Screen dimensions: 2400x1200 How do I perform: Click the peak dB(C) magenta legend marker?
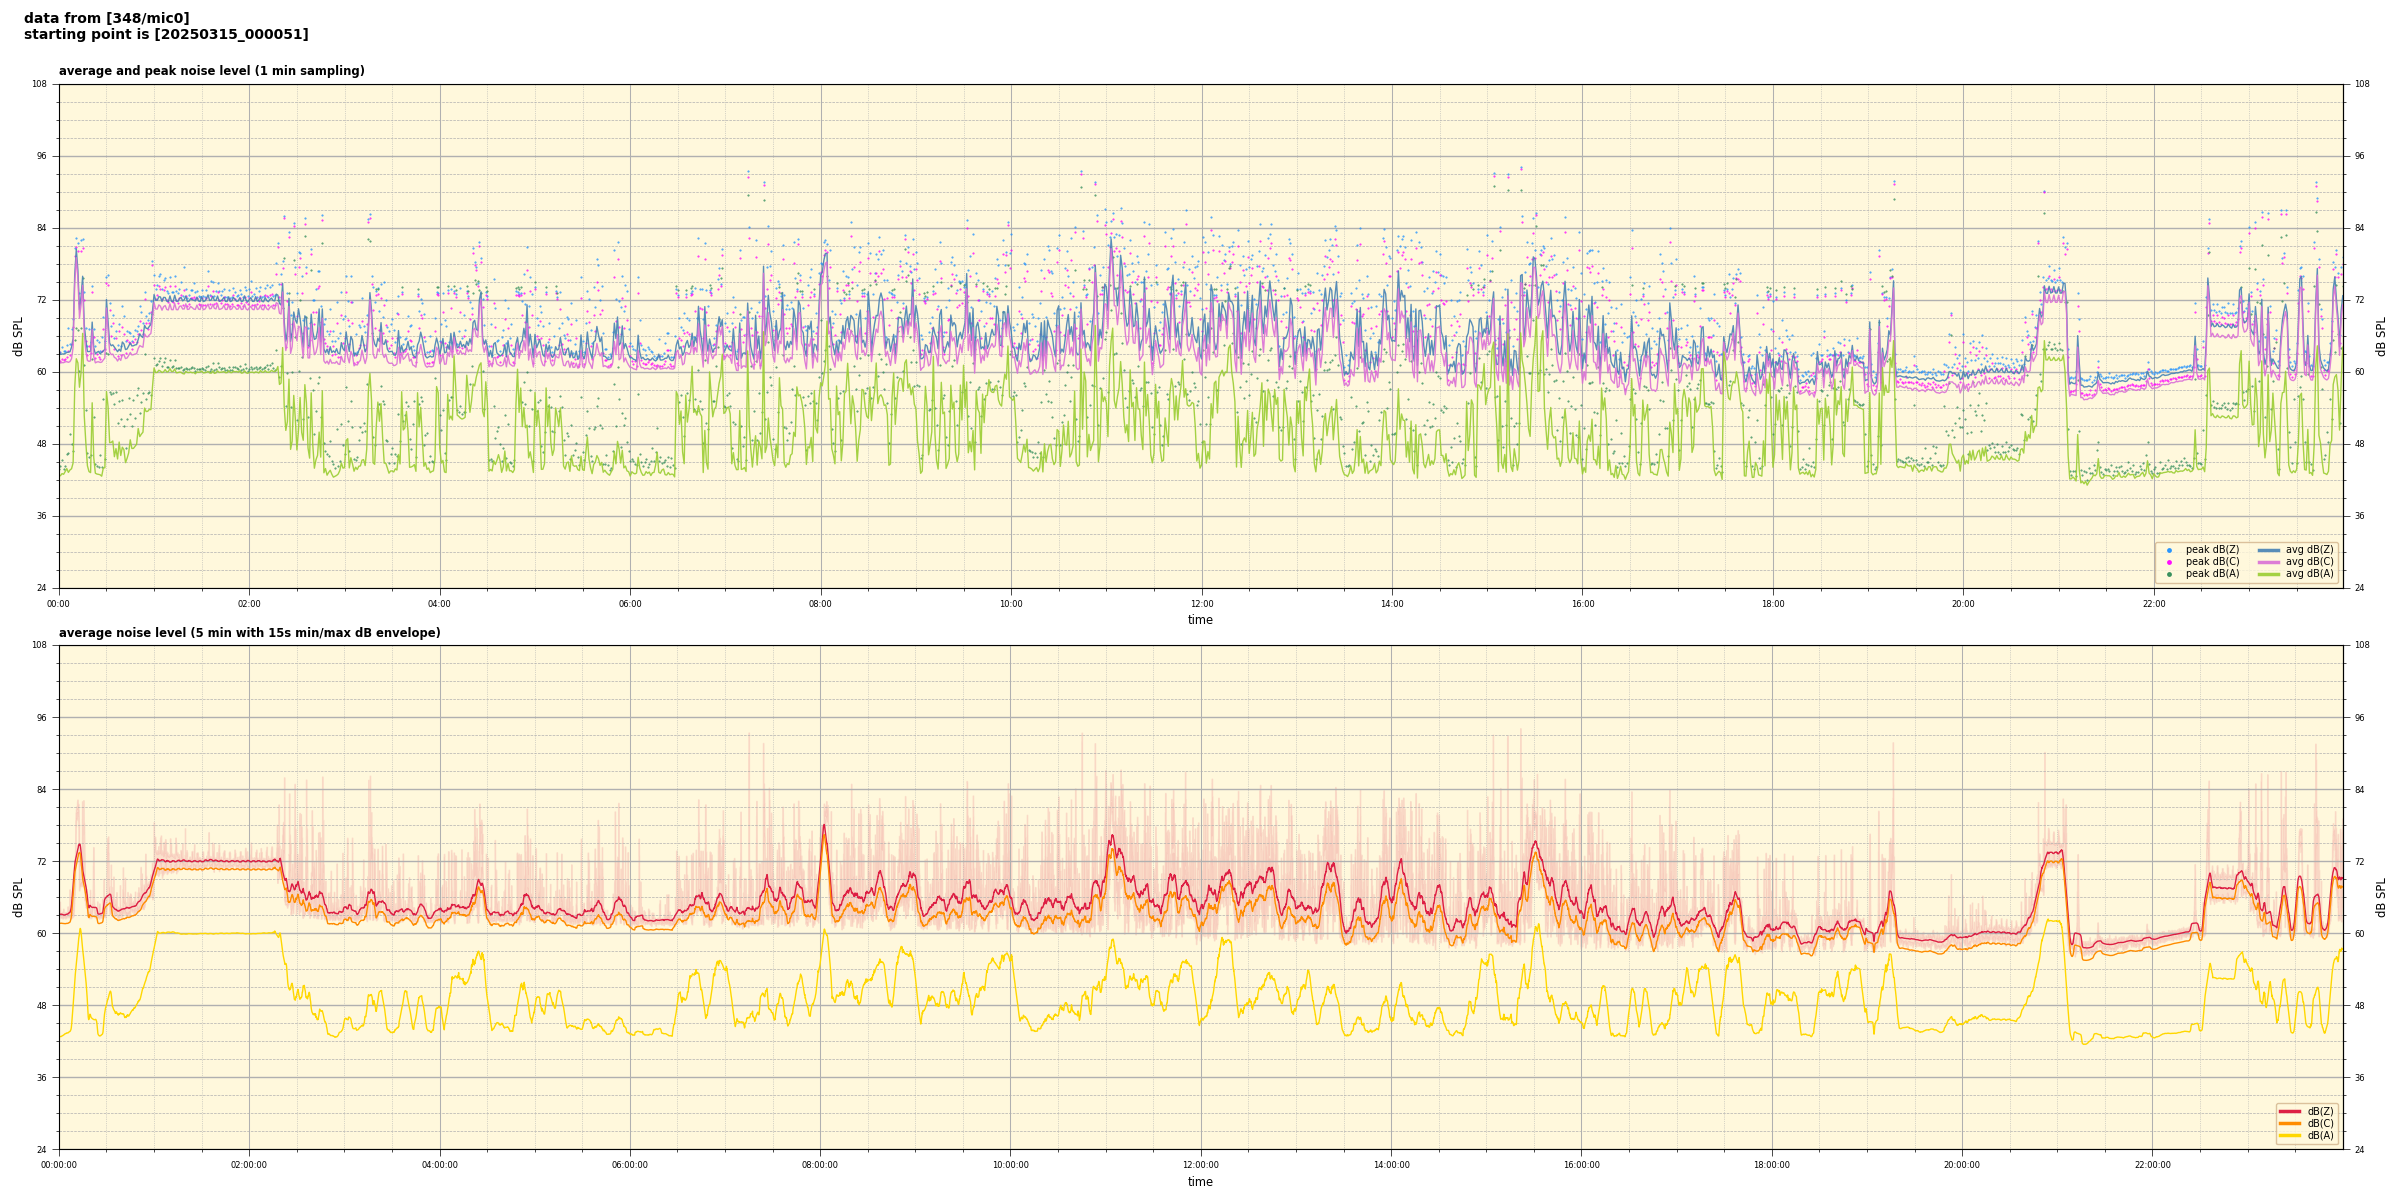2169,562
